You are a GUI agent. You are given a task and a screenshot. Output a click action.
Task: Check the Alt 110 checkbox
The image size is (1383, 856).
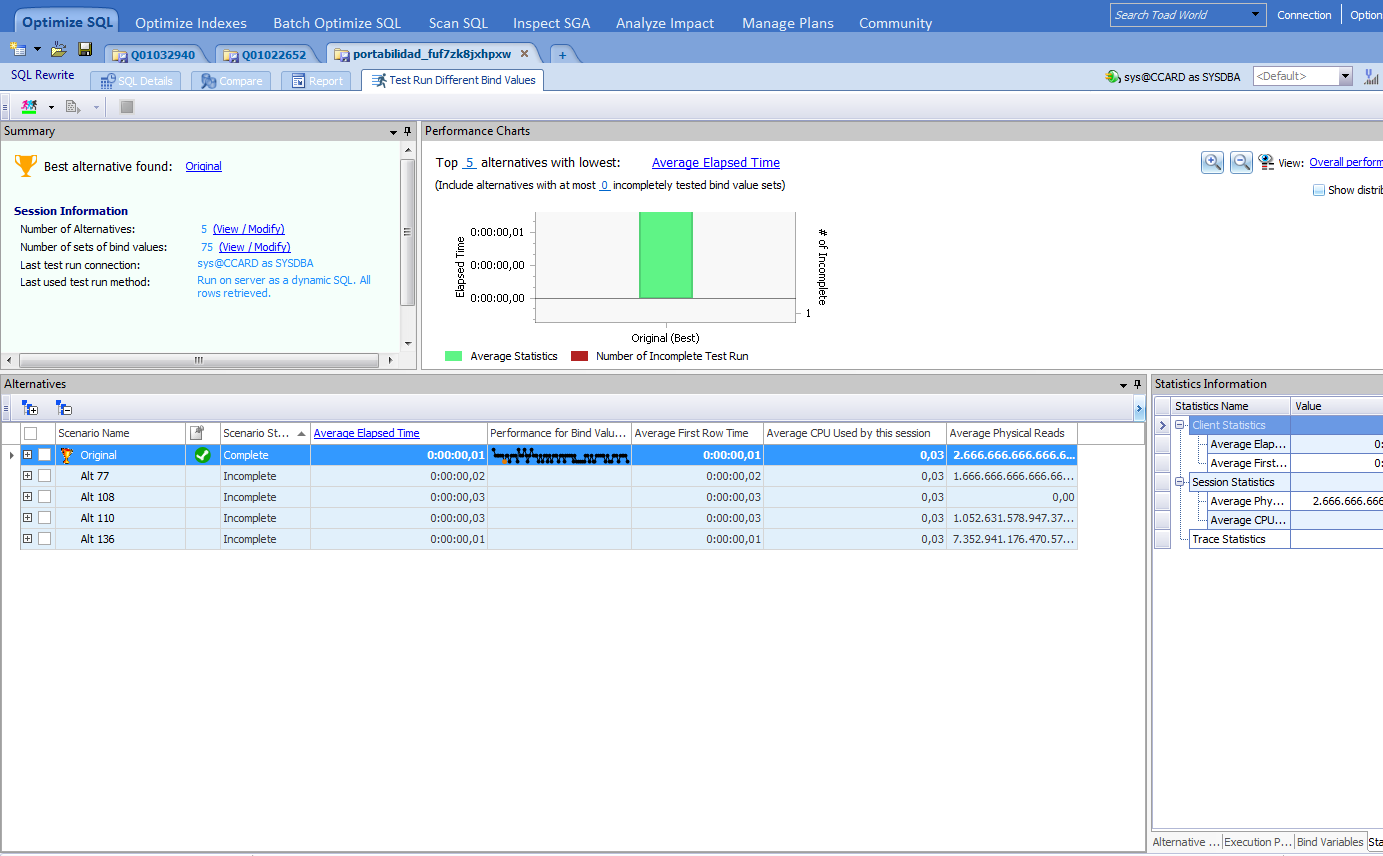point(44,518)
